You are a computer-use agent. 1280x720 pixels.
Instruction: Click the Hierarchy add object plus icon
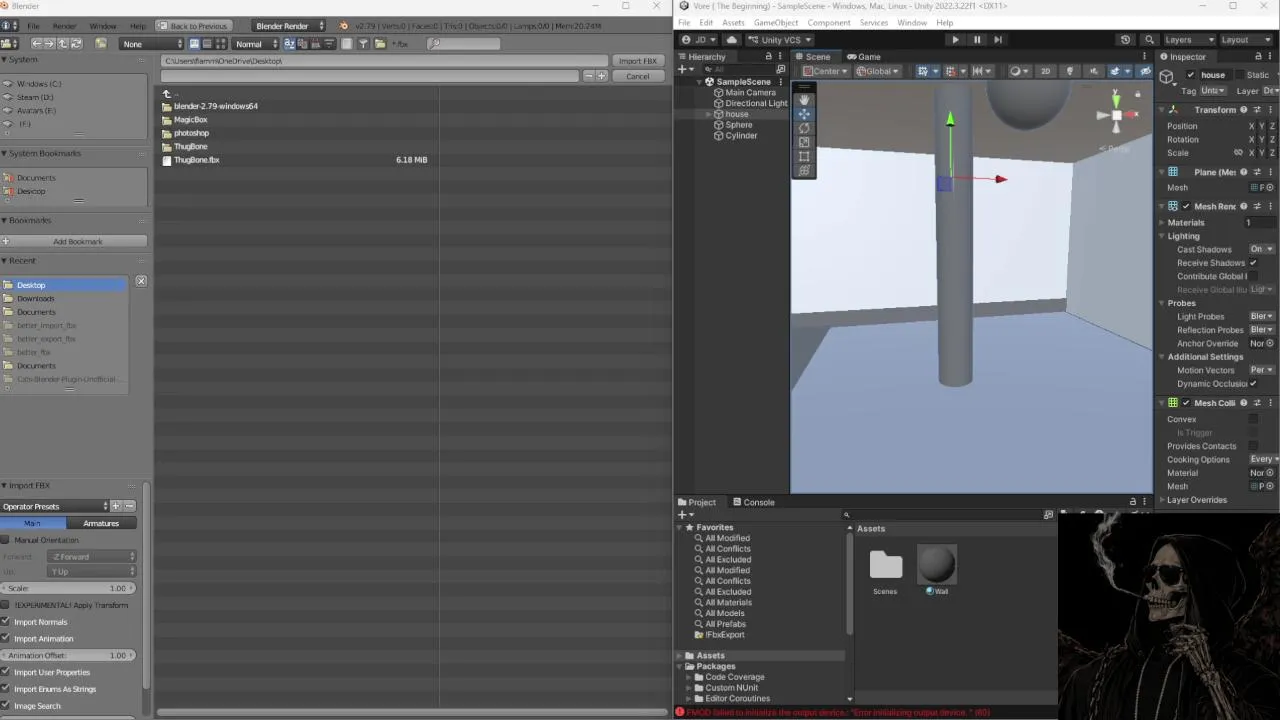(683, 69)
